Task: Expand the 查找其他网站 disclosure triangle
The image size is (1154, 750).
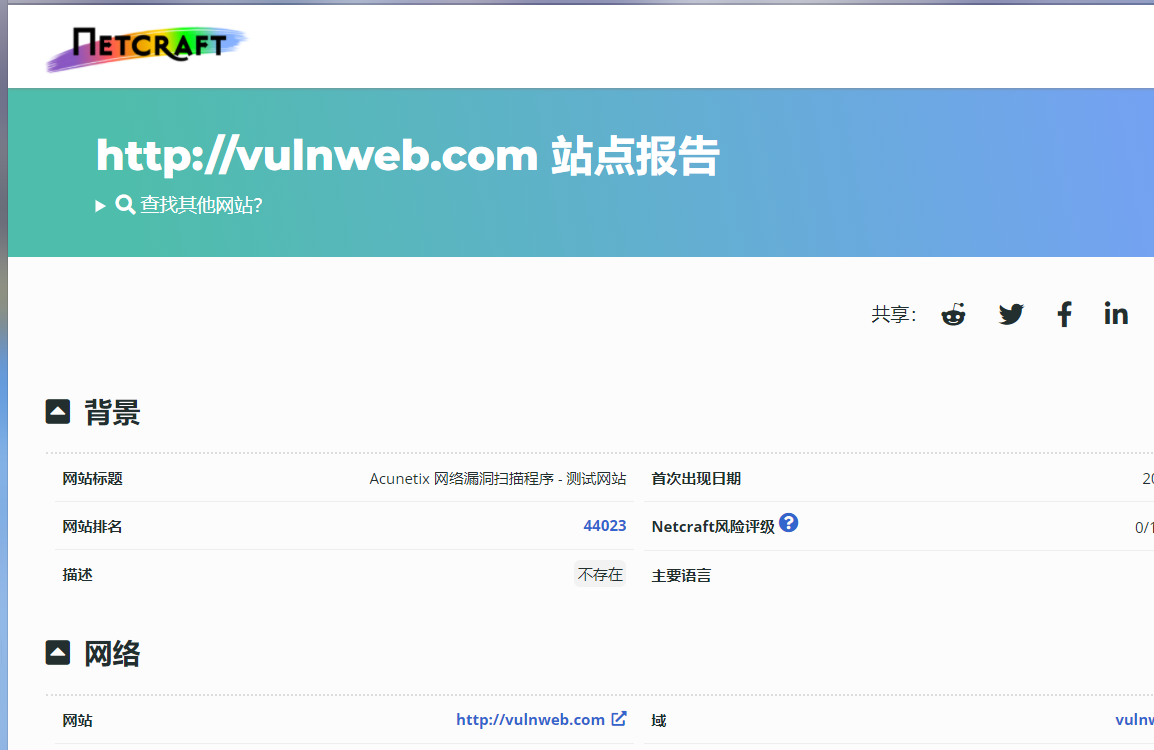Action: [100, 205]
